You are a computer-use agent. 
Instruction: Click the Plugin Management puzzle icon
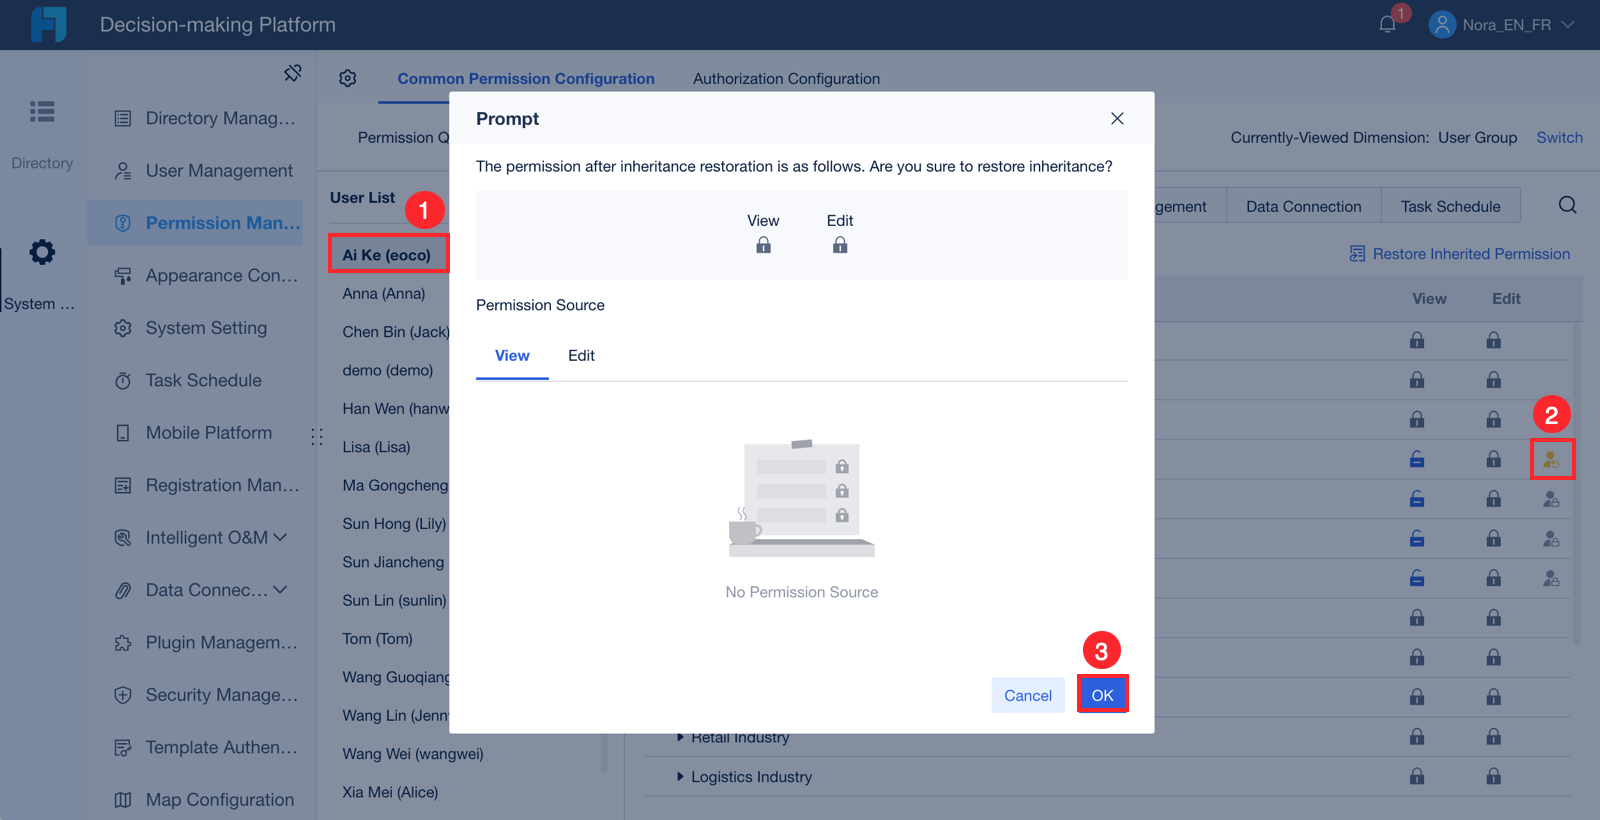point(123,643)
